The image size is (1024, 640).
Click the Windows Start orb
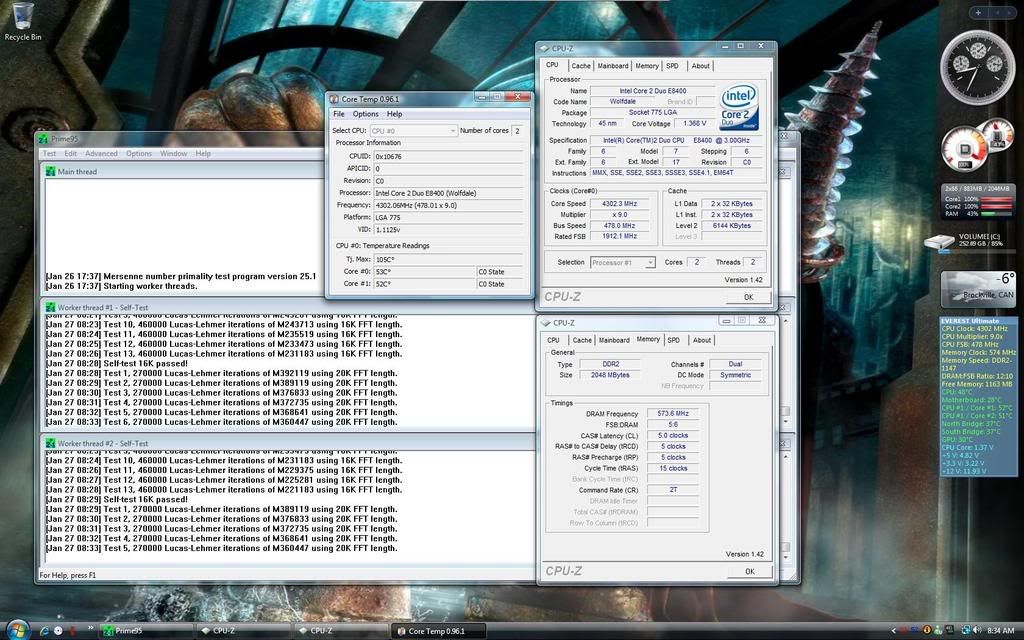[x=17, y=630]
